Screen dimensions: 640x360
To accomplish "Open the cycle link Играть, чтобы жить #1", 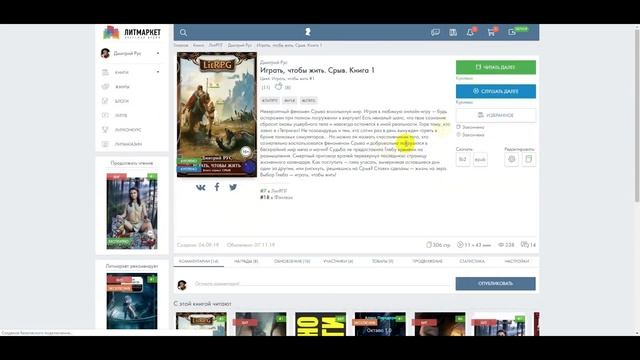I will [x=287, y=78].
